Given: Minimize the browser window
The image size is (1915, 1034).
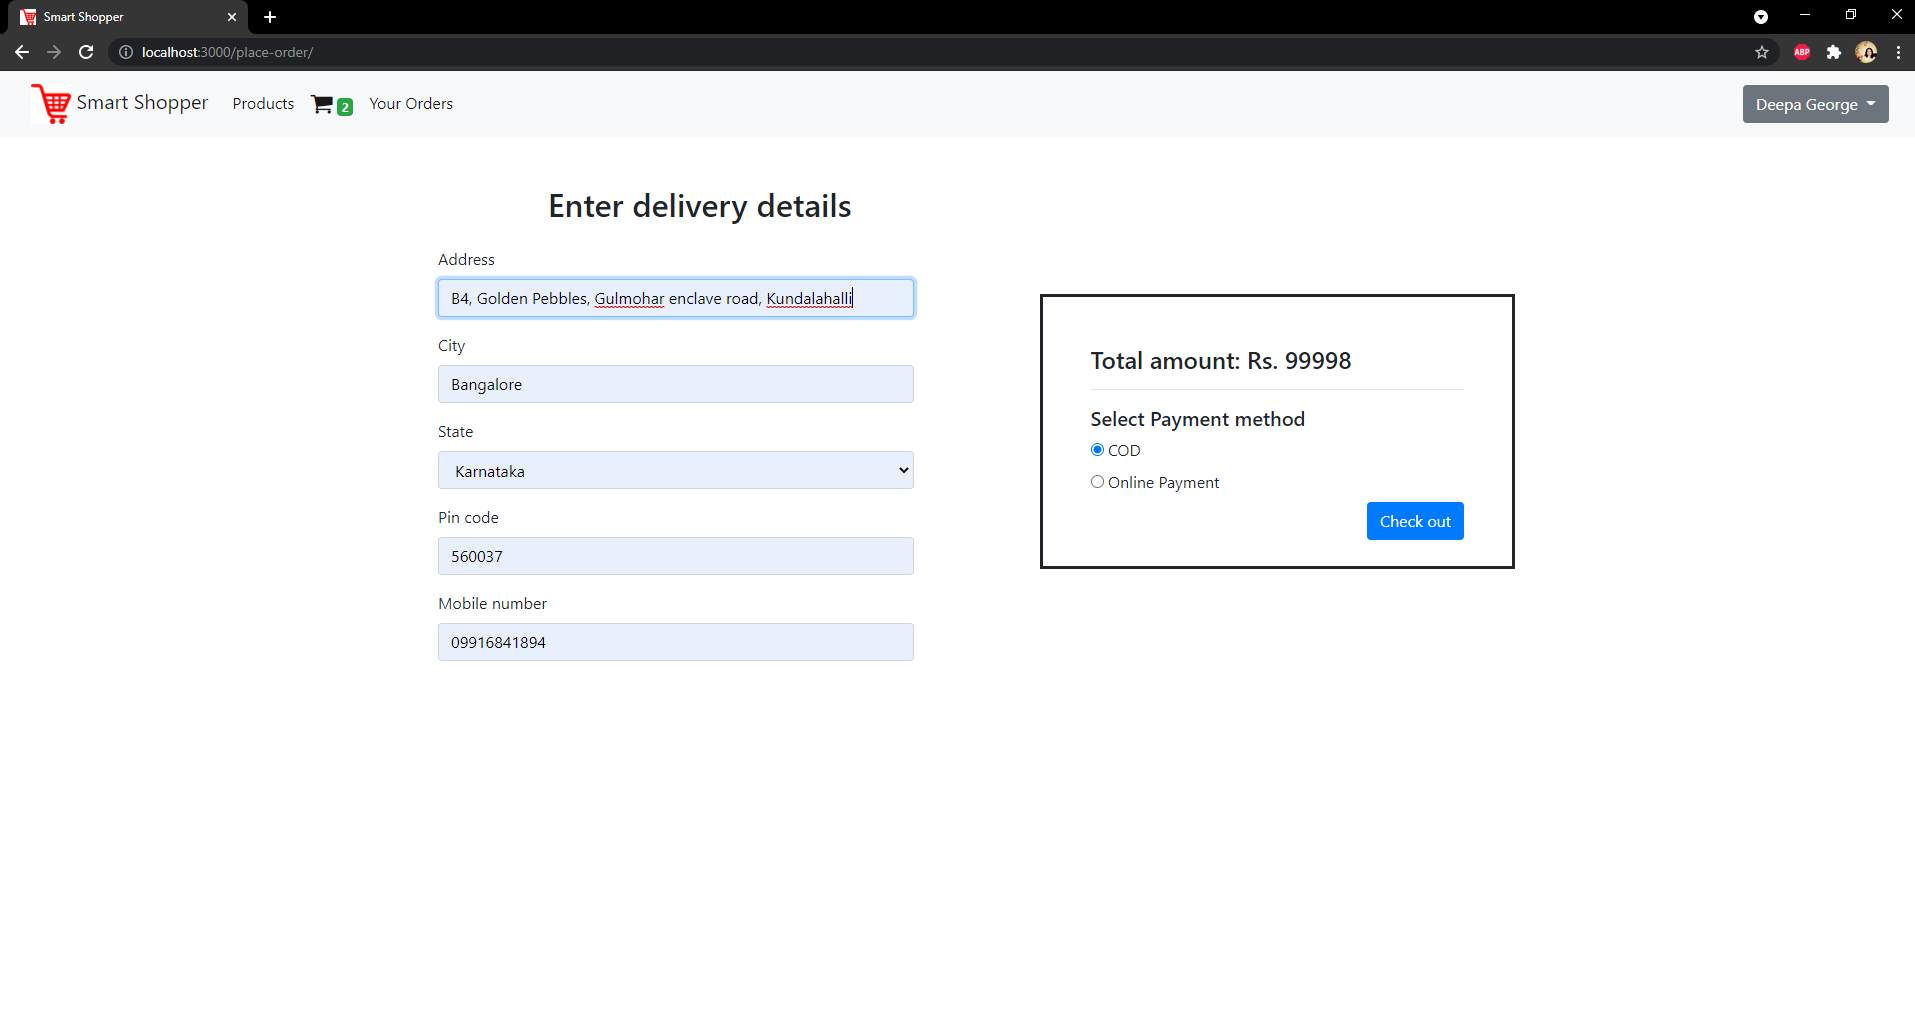Looking at the screenshot, I should click(x=1805, y=15).
